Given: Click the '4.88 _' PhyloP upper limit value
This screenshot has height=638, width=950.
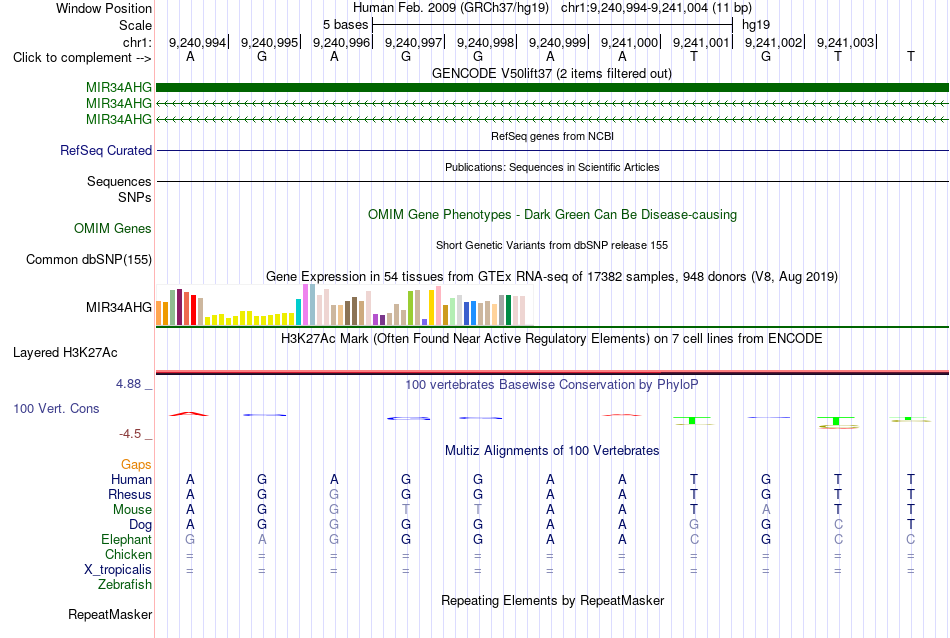Looking at the screenshot, I should pos(134,384).
